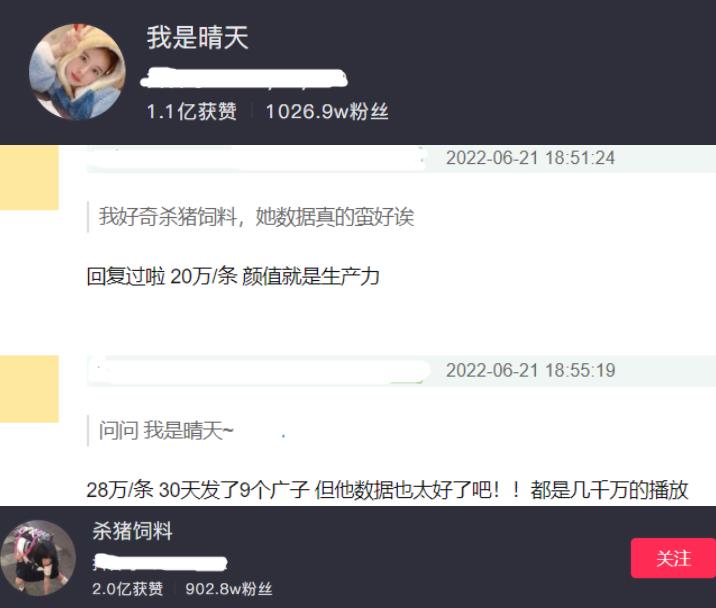Follow 杀猪饲料 with the red 关注 button
Image resolution: width=716 pixels, height=608 pixels.
673,558
